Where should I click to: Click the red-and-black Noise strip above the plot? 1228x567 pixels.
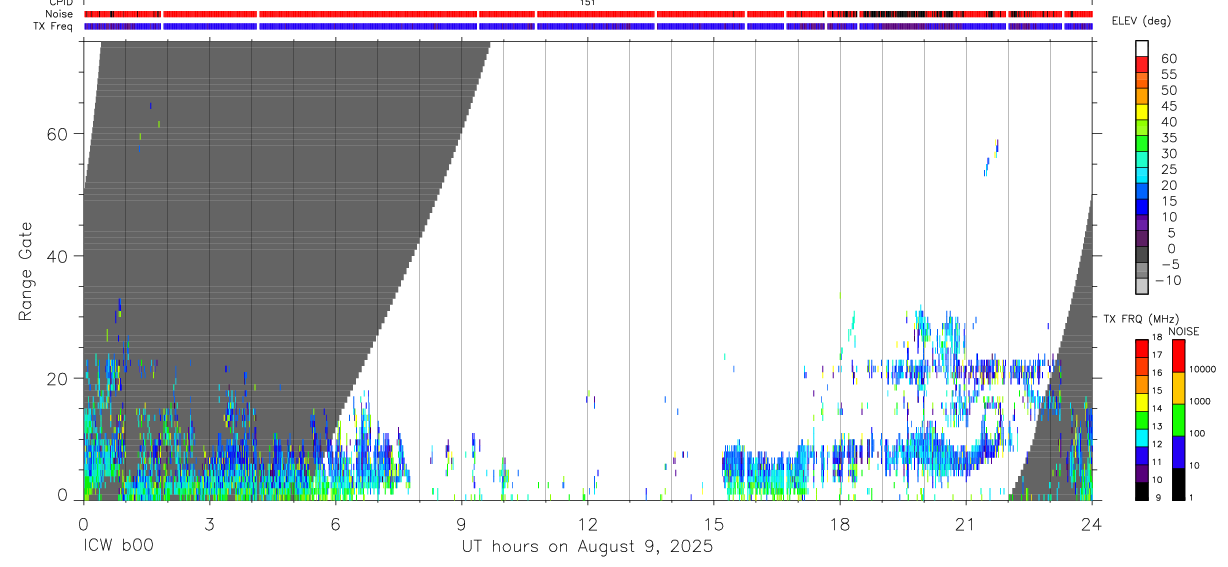click(x=588, y=14)
